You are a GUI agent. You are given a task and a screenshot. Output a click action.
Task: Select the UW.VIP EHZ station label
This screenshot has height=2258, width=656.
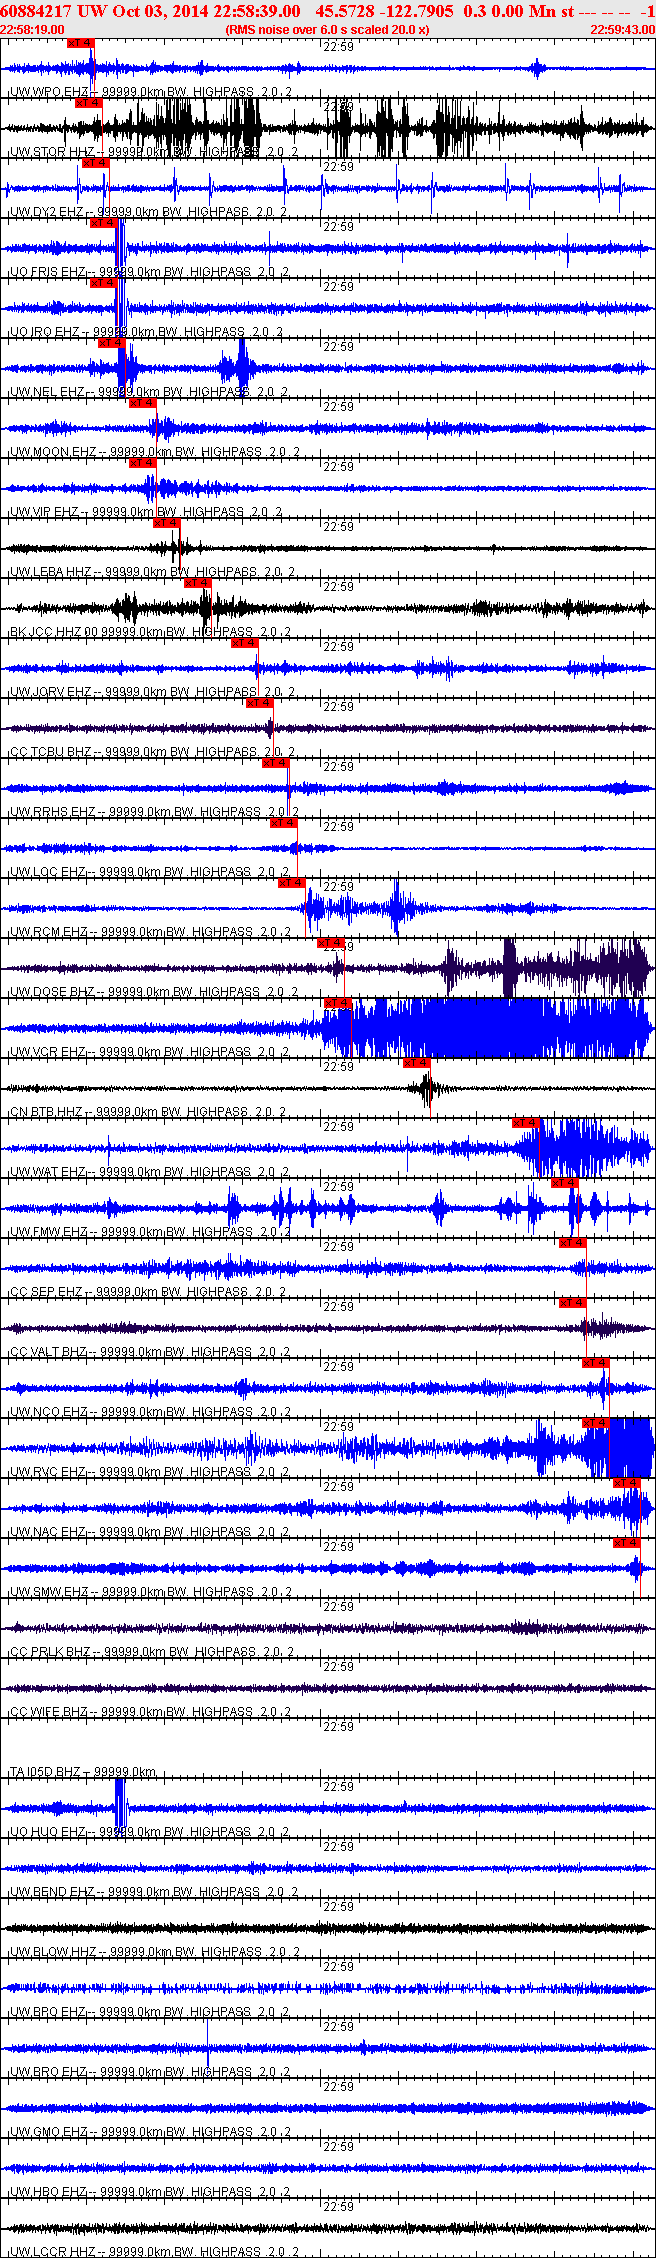tap(44, 512)
